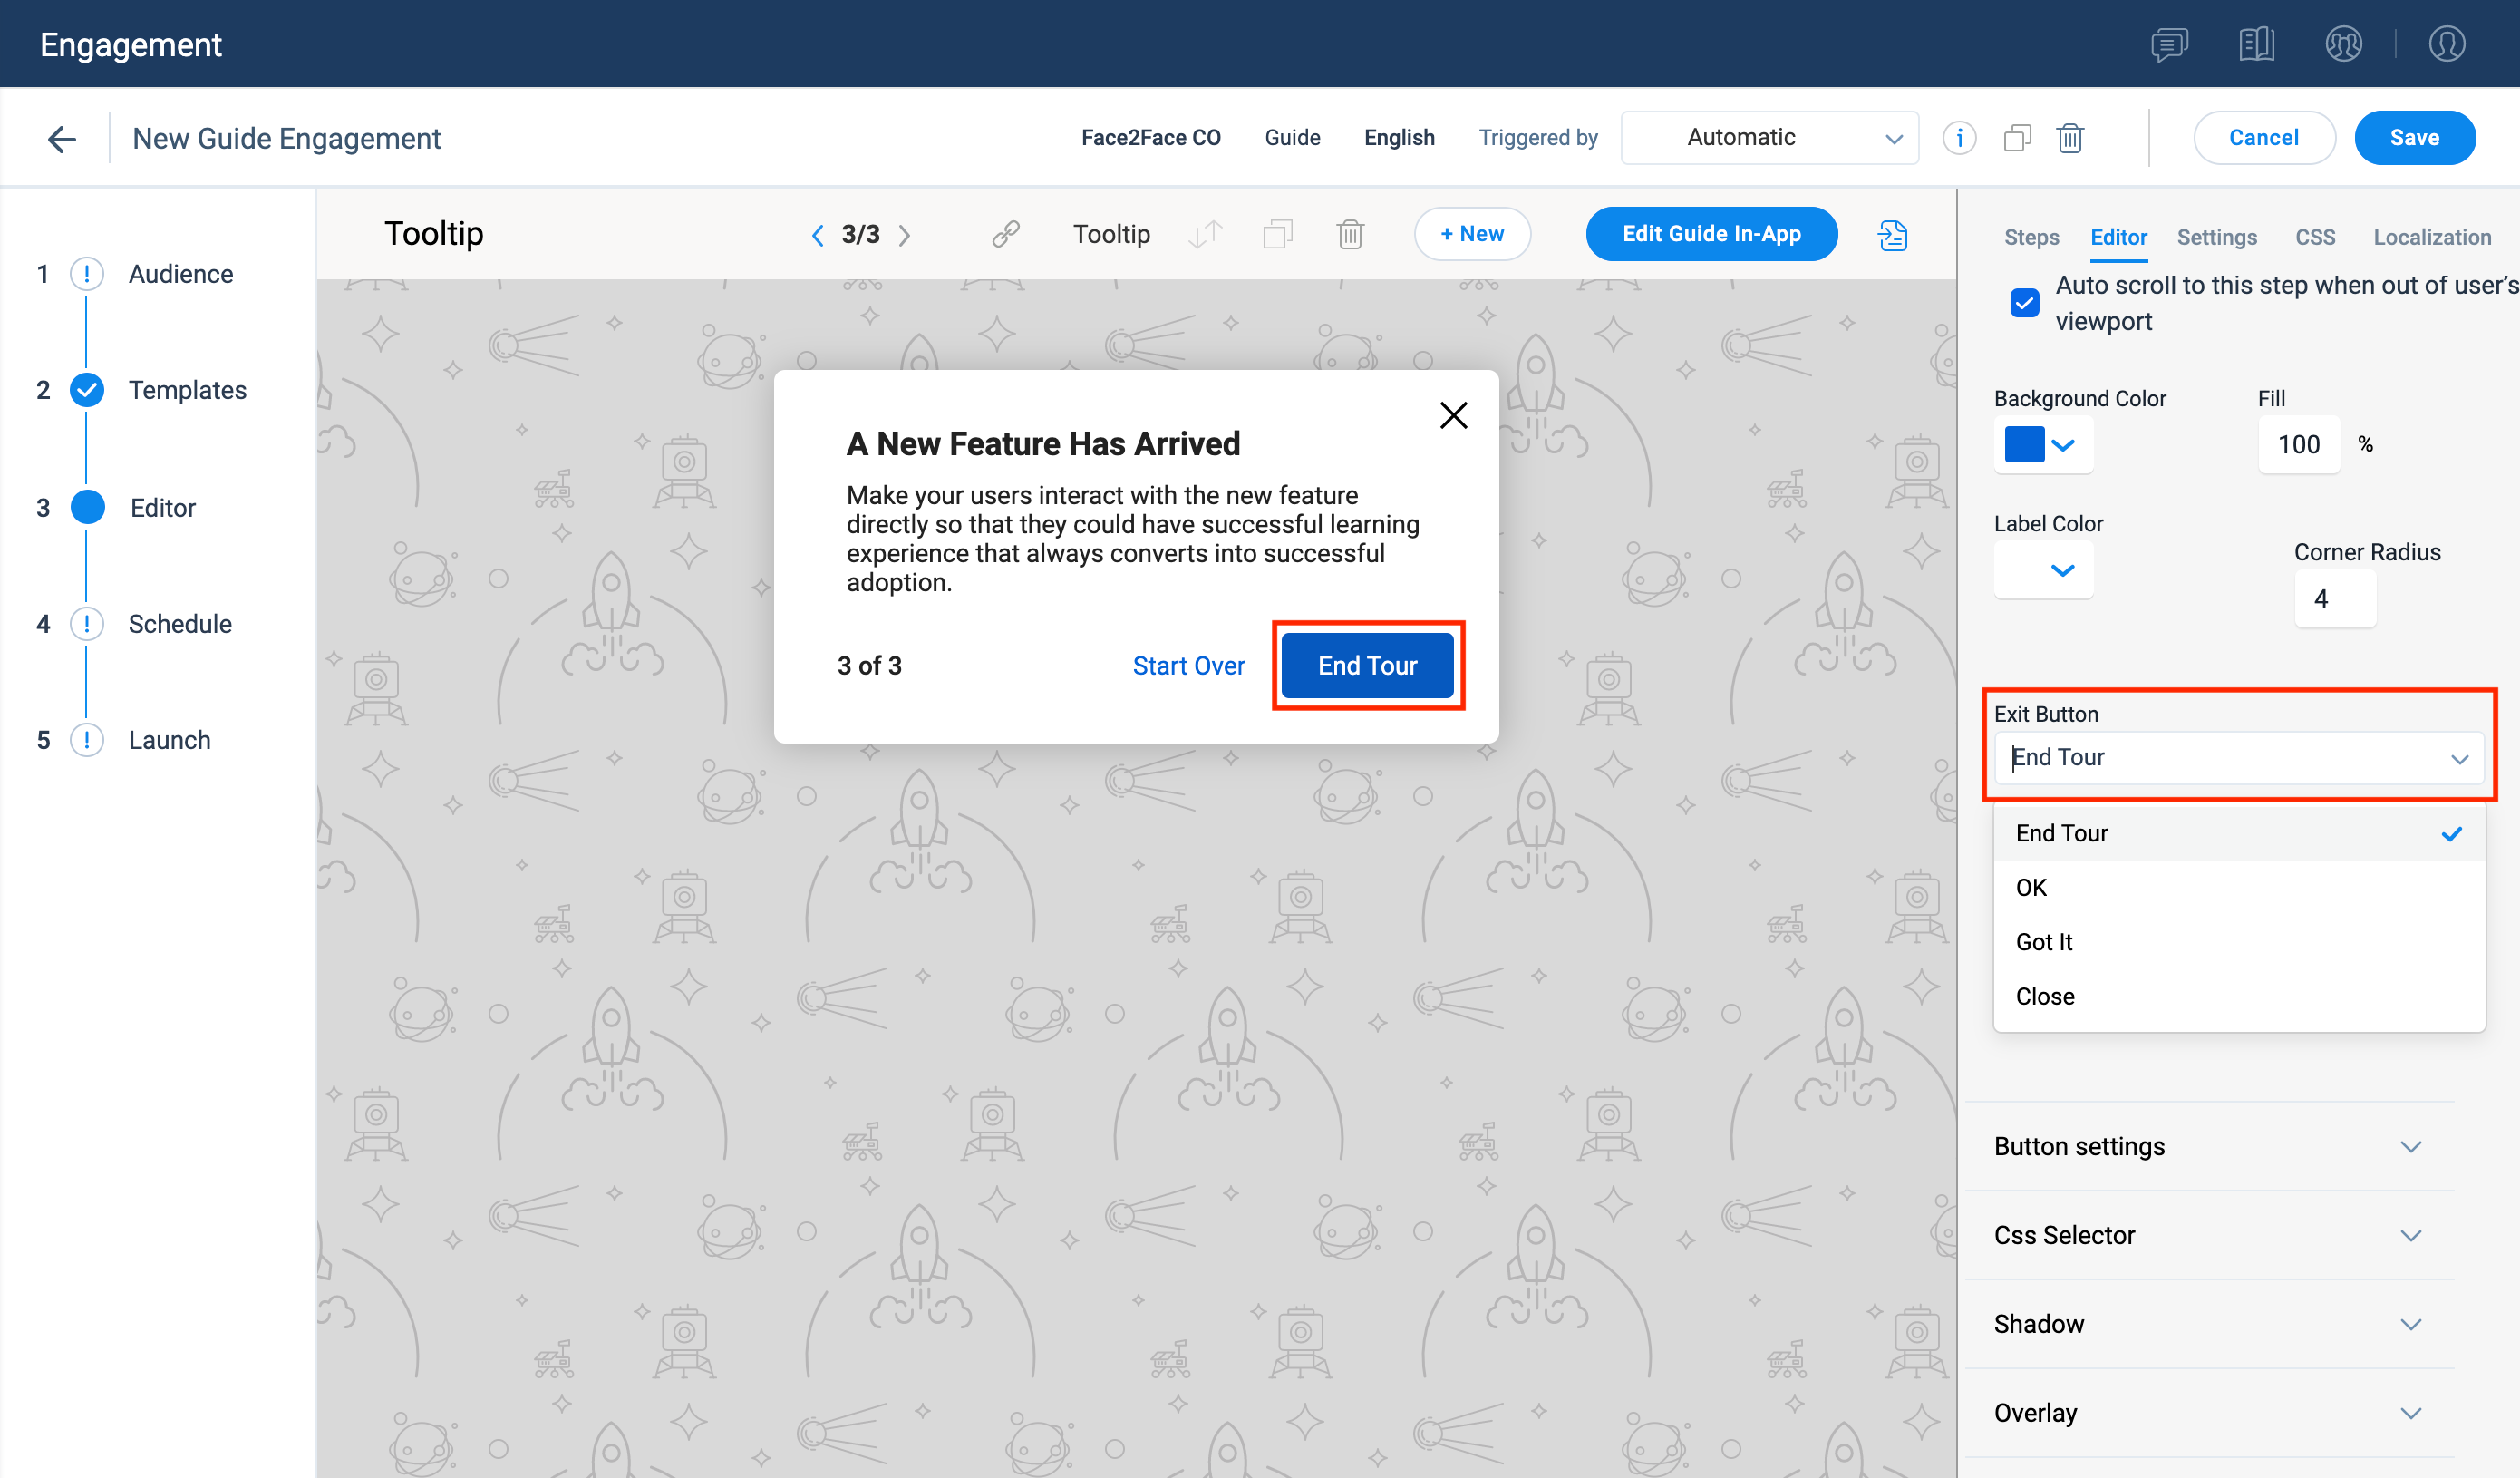Expand the Overlay section

[2210, 1413]
